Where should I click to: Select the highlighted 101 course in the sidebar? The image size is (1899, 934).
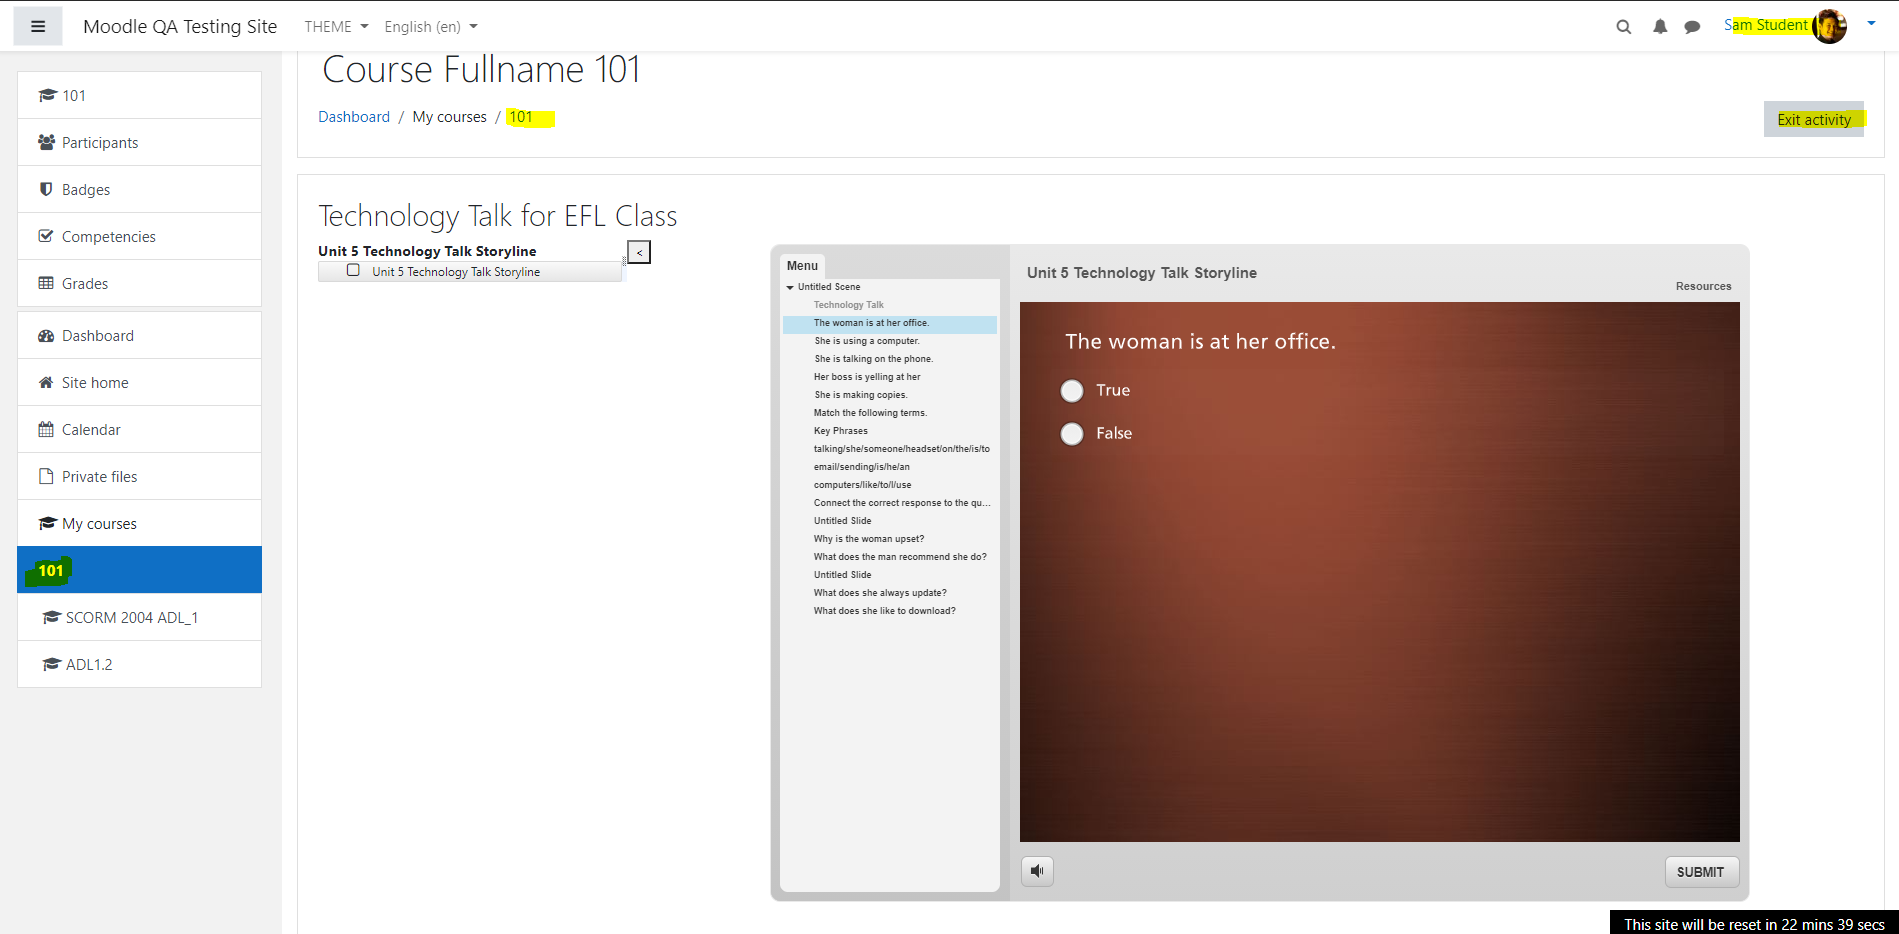[x=140, y=570]
